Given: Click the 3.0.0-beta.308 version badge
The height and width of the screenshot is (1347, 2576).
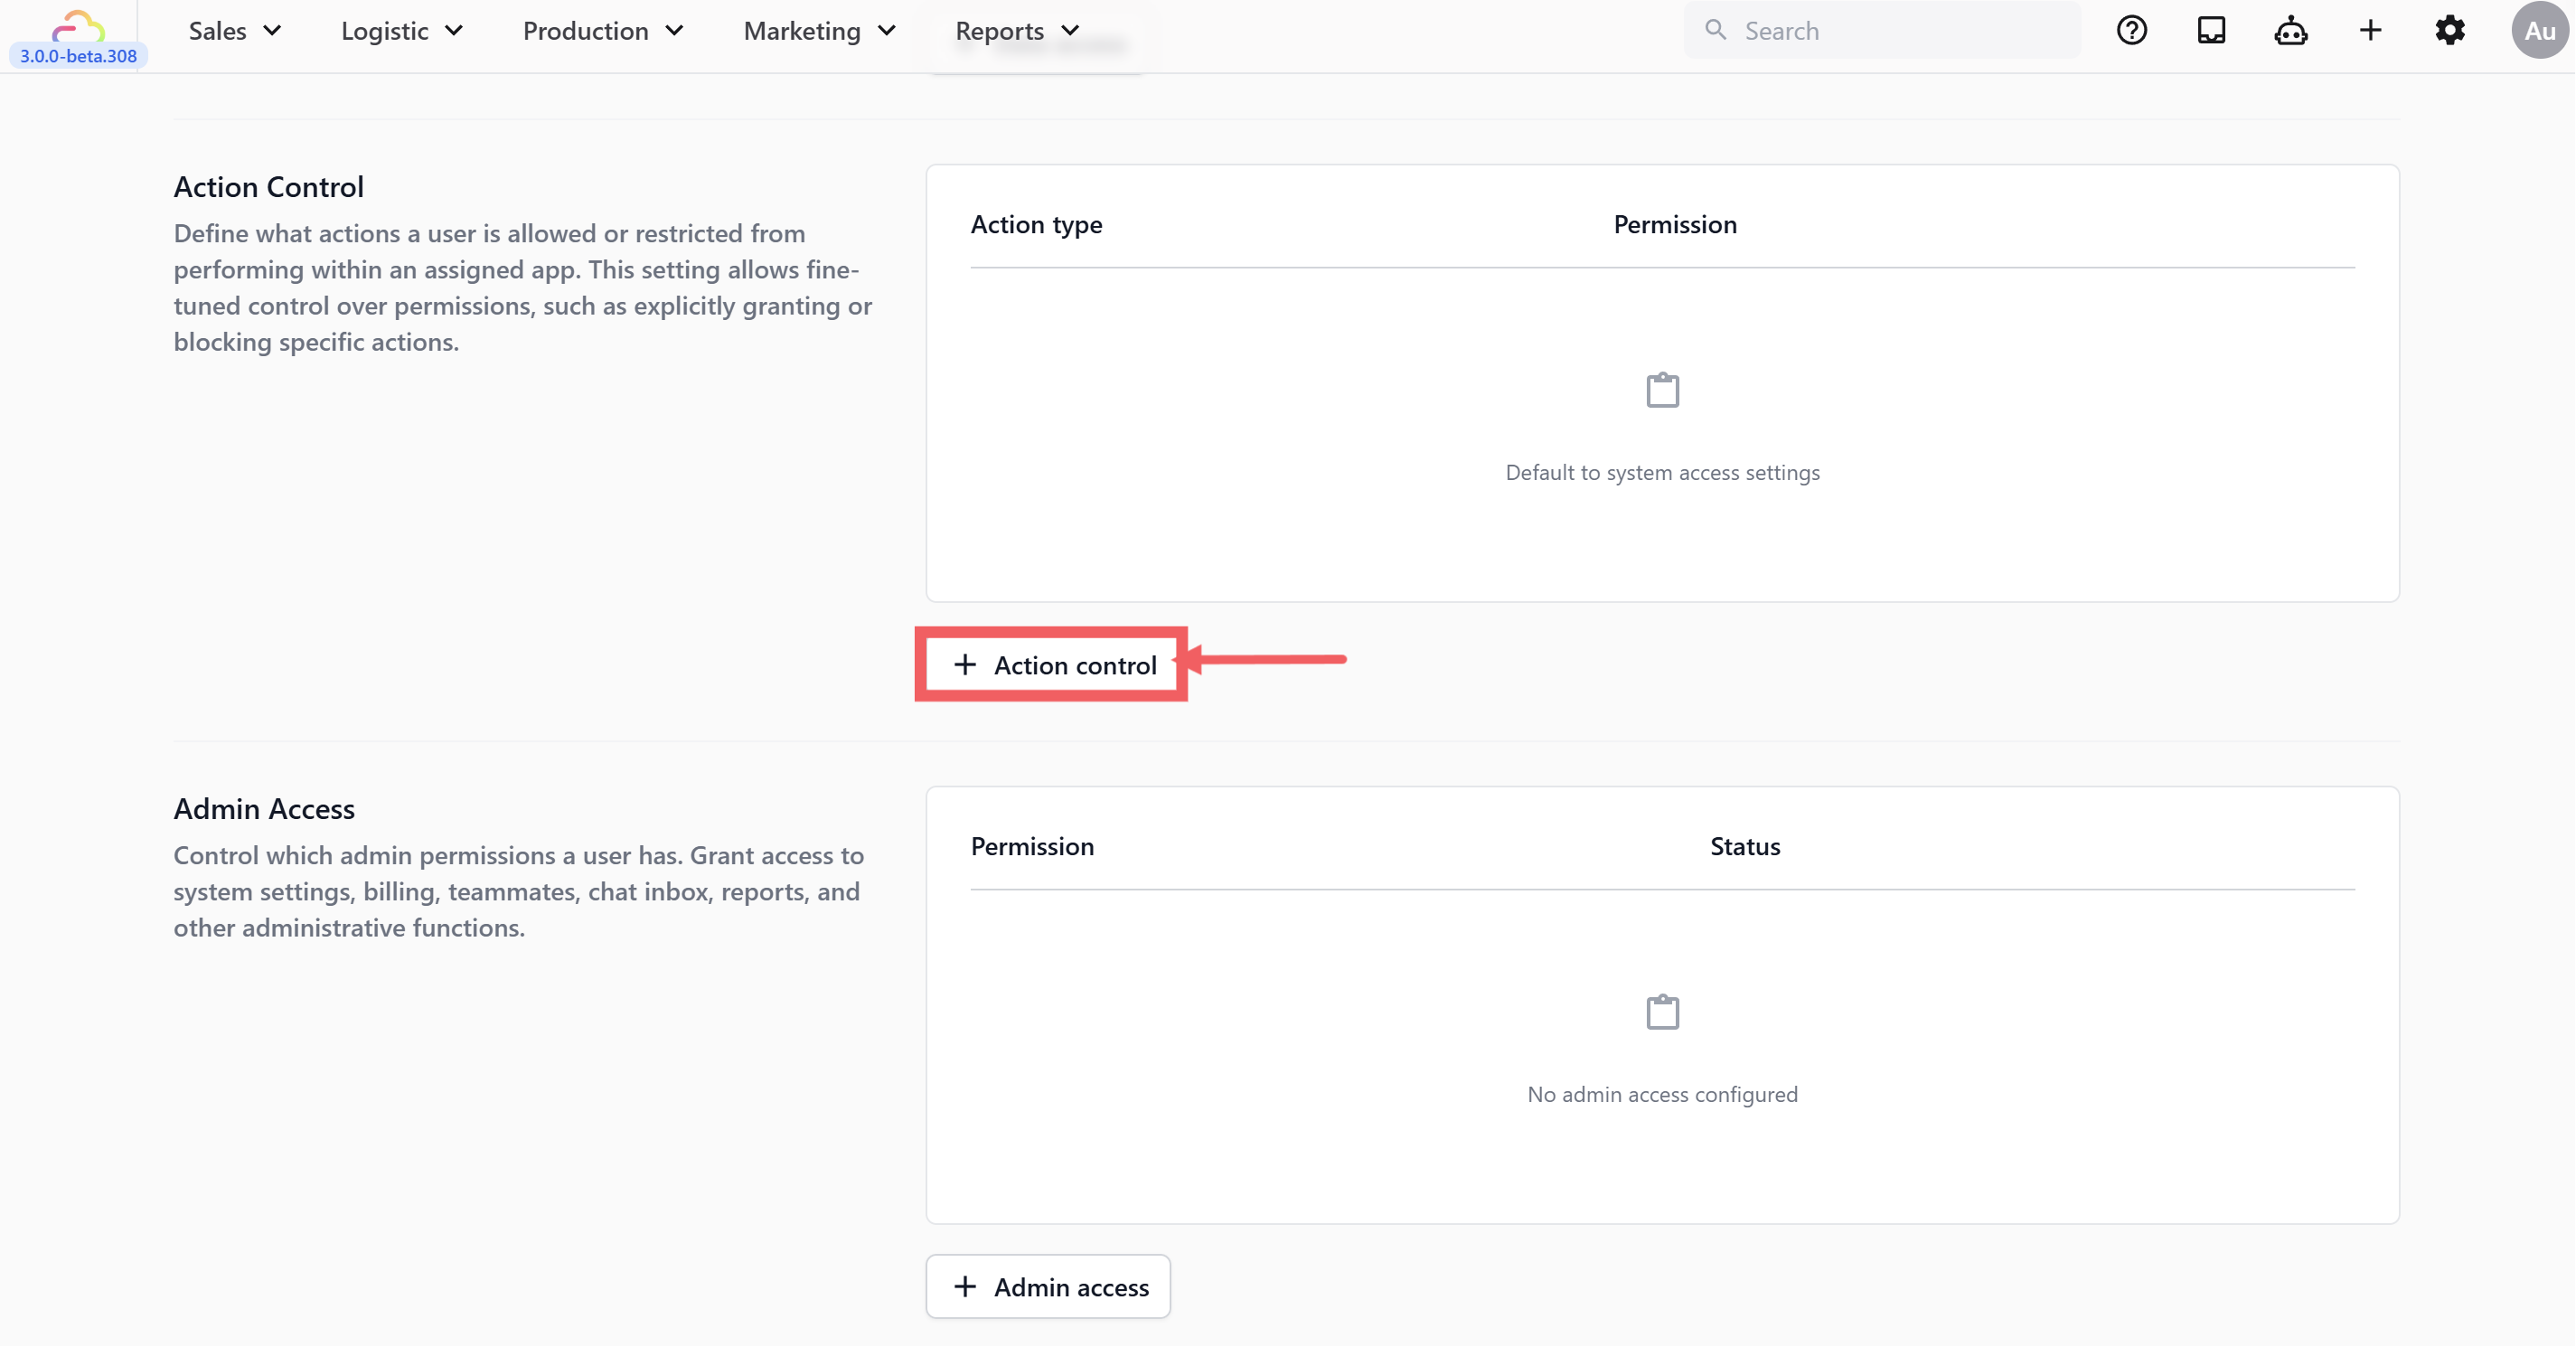Looking at the screenshot, I should (x=78, y=56).
